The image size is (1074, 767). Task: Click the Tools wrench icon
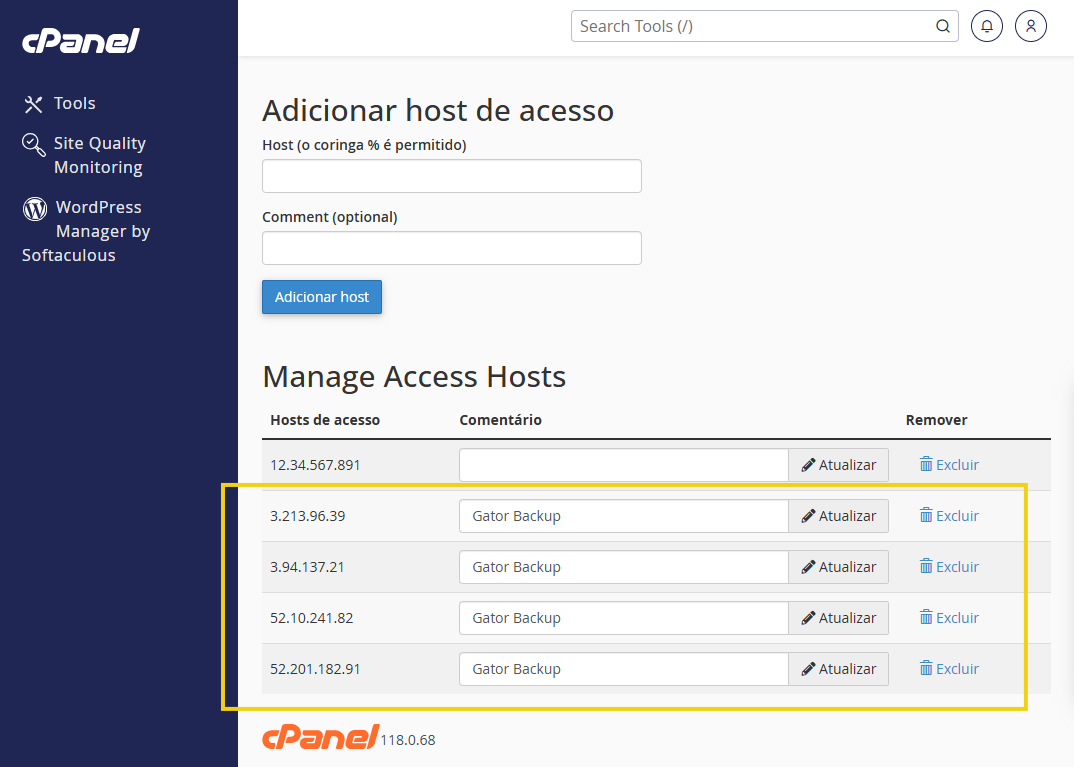(x=33, y=104)
